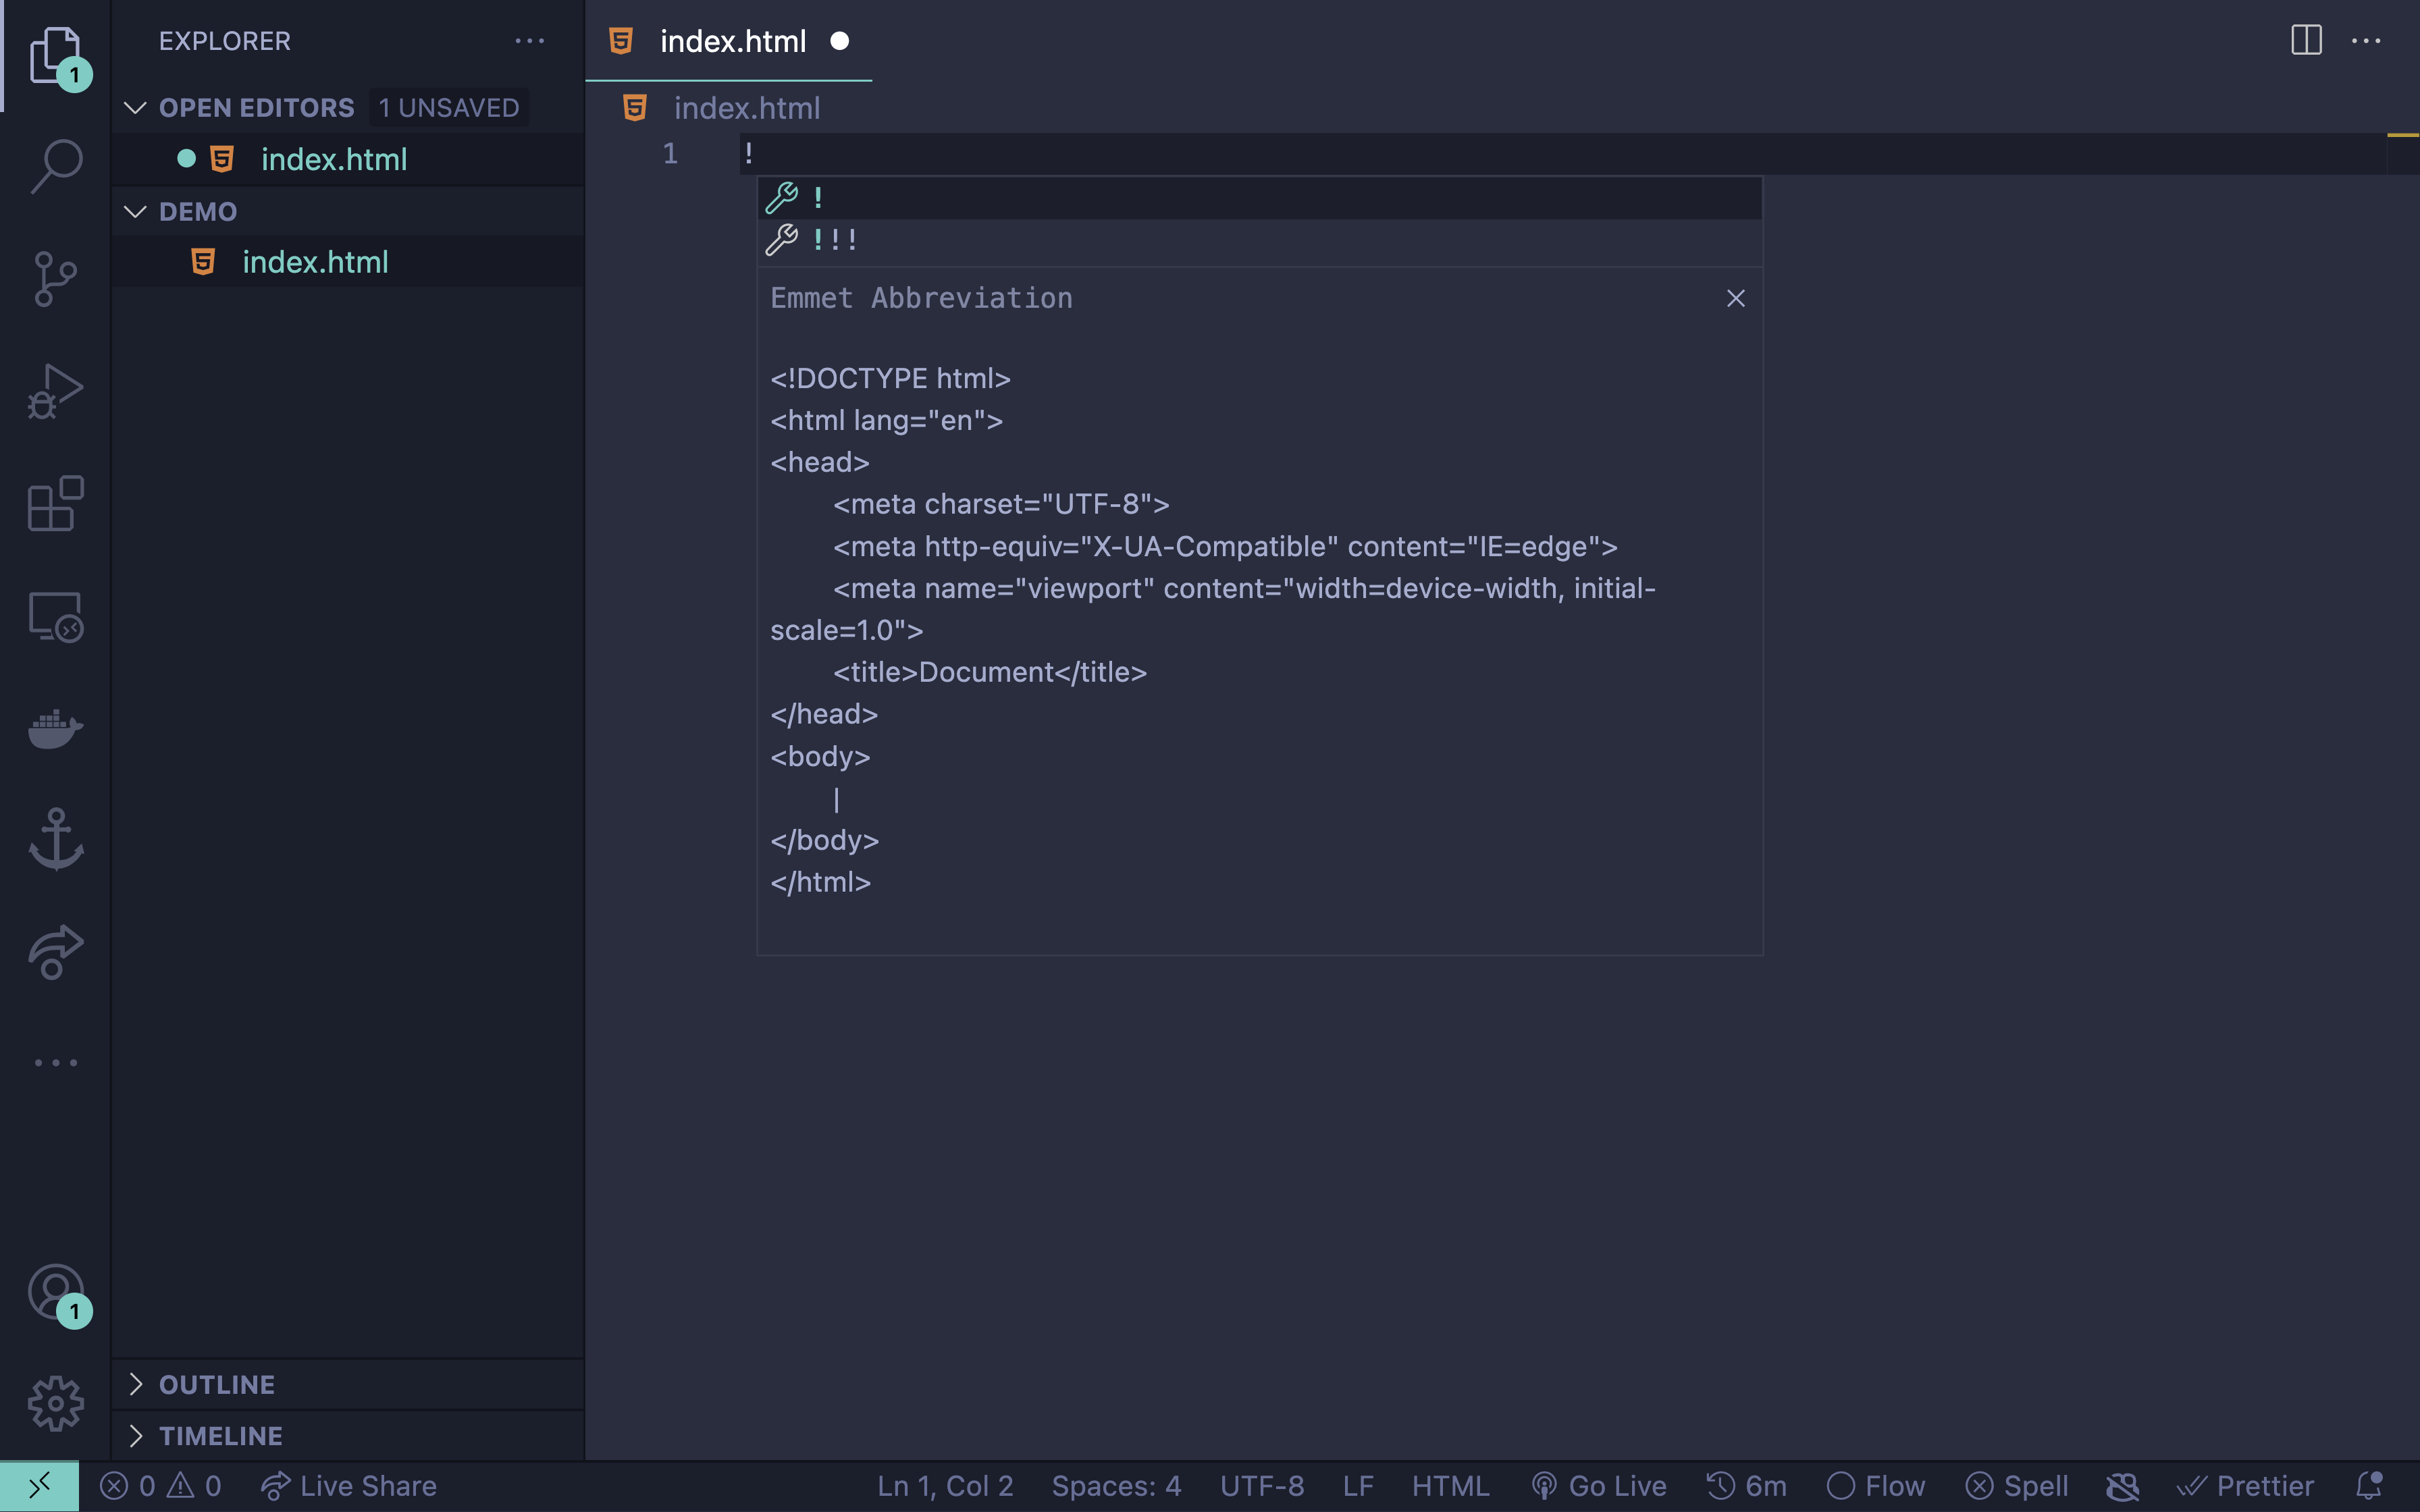The height and width of the screenshot is (1512, 2420).
Task: Click the unsaved dot on index.html tab
Action: [x=840, y=41]
